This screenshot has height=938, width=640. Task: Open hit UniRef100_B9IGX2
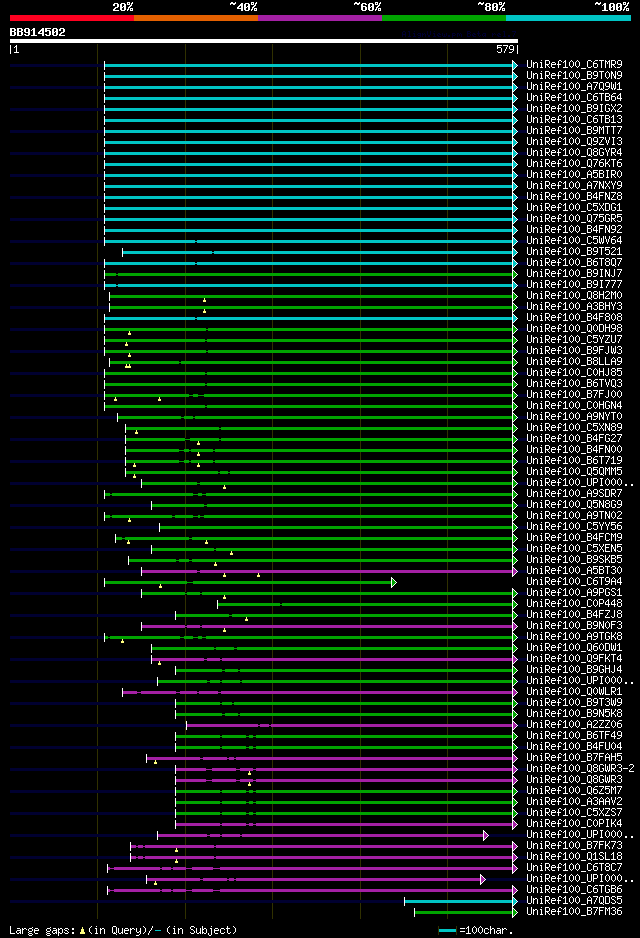coord(574,108)
